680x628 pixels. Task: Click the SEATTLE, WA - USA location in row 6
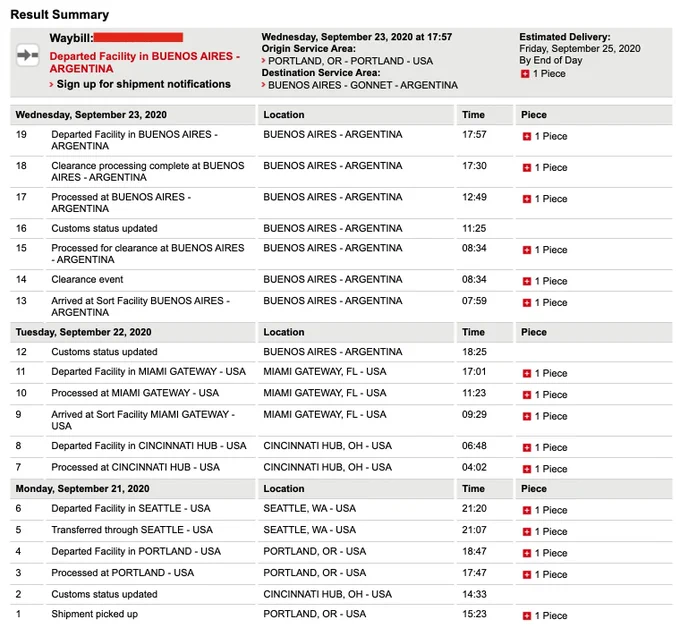pos(310,509)
